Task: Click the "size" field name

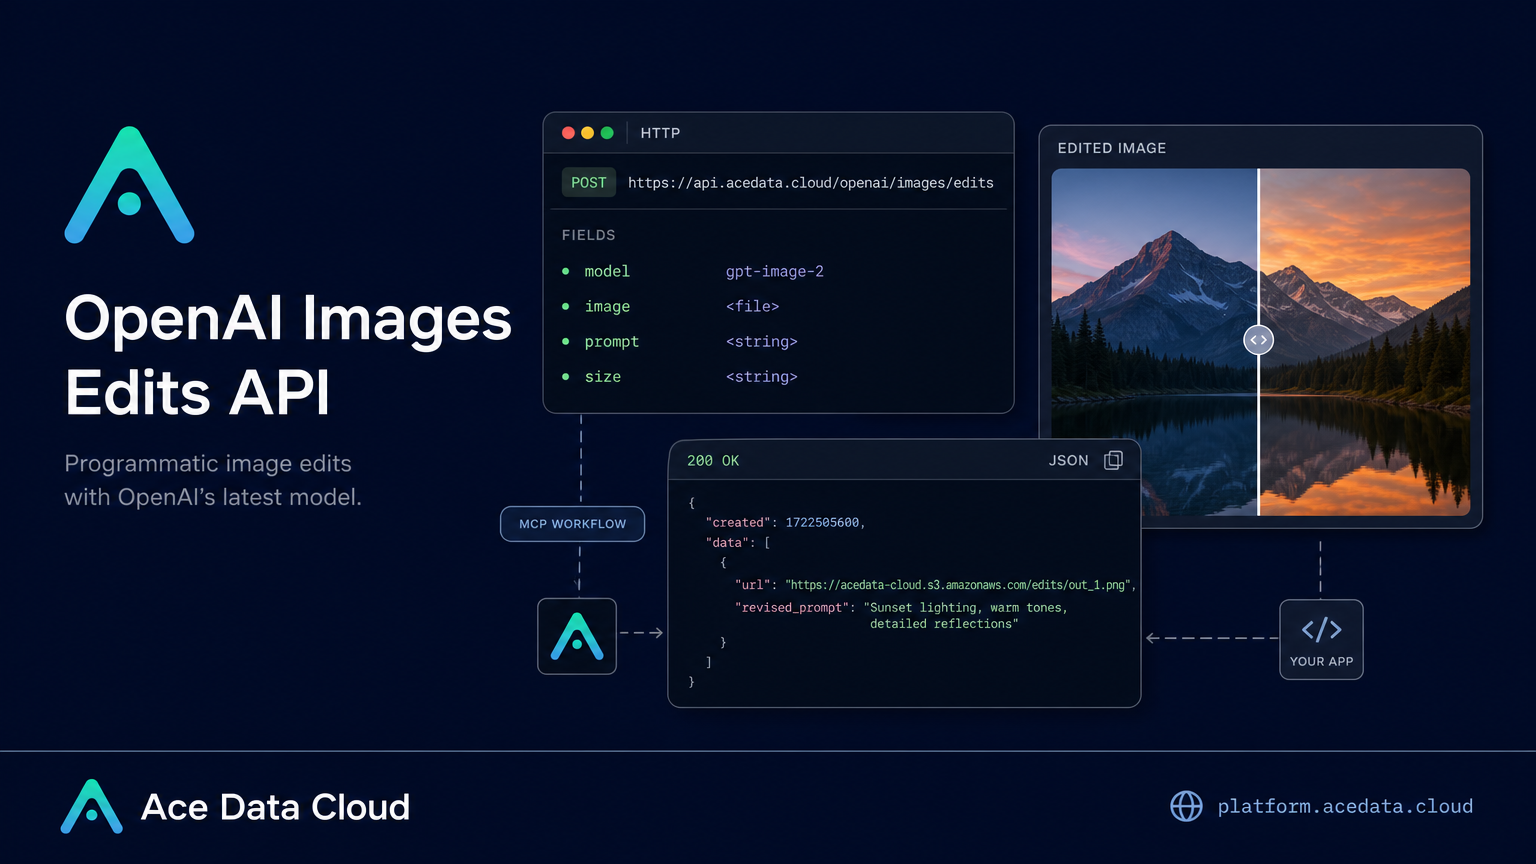Action: tap(603, 377)
